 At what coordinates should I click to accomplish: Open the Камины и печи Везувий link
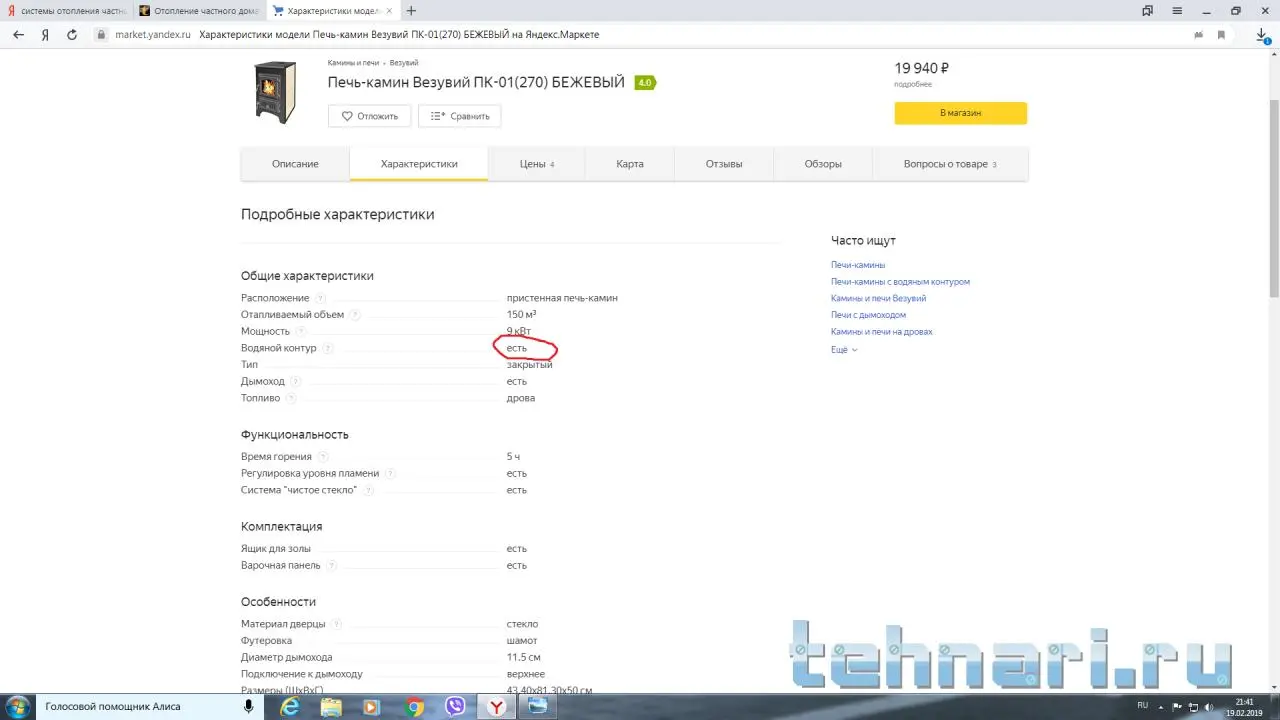coord(878,298)
